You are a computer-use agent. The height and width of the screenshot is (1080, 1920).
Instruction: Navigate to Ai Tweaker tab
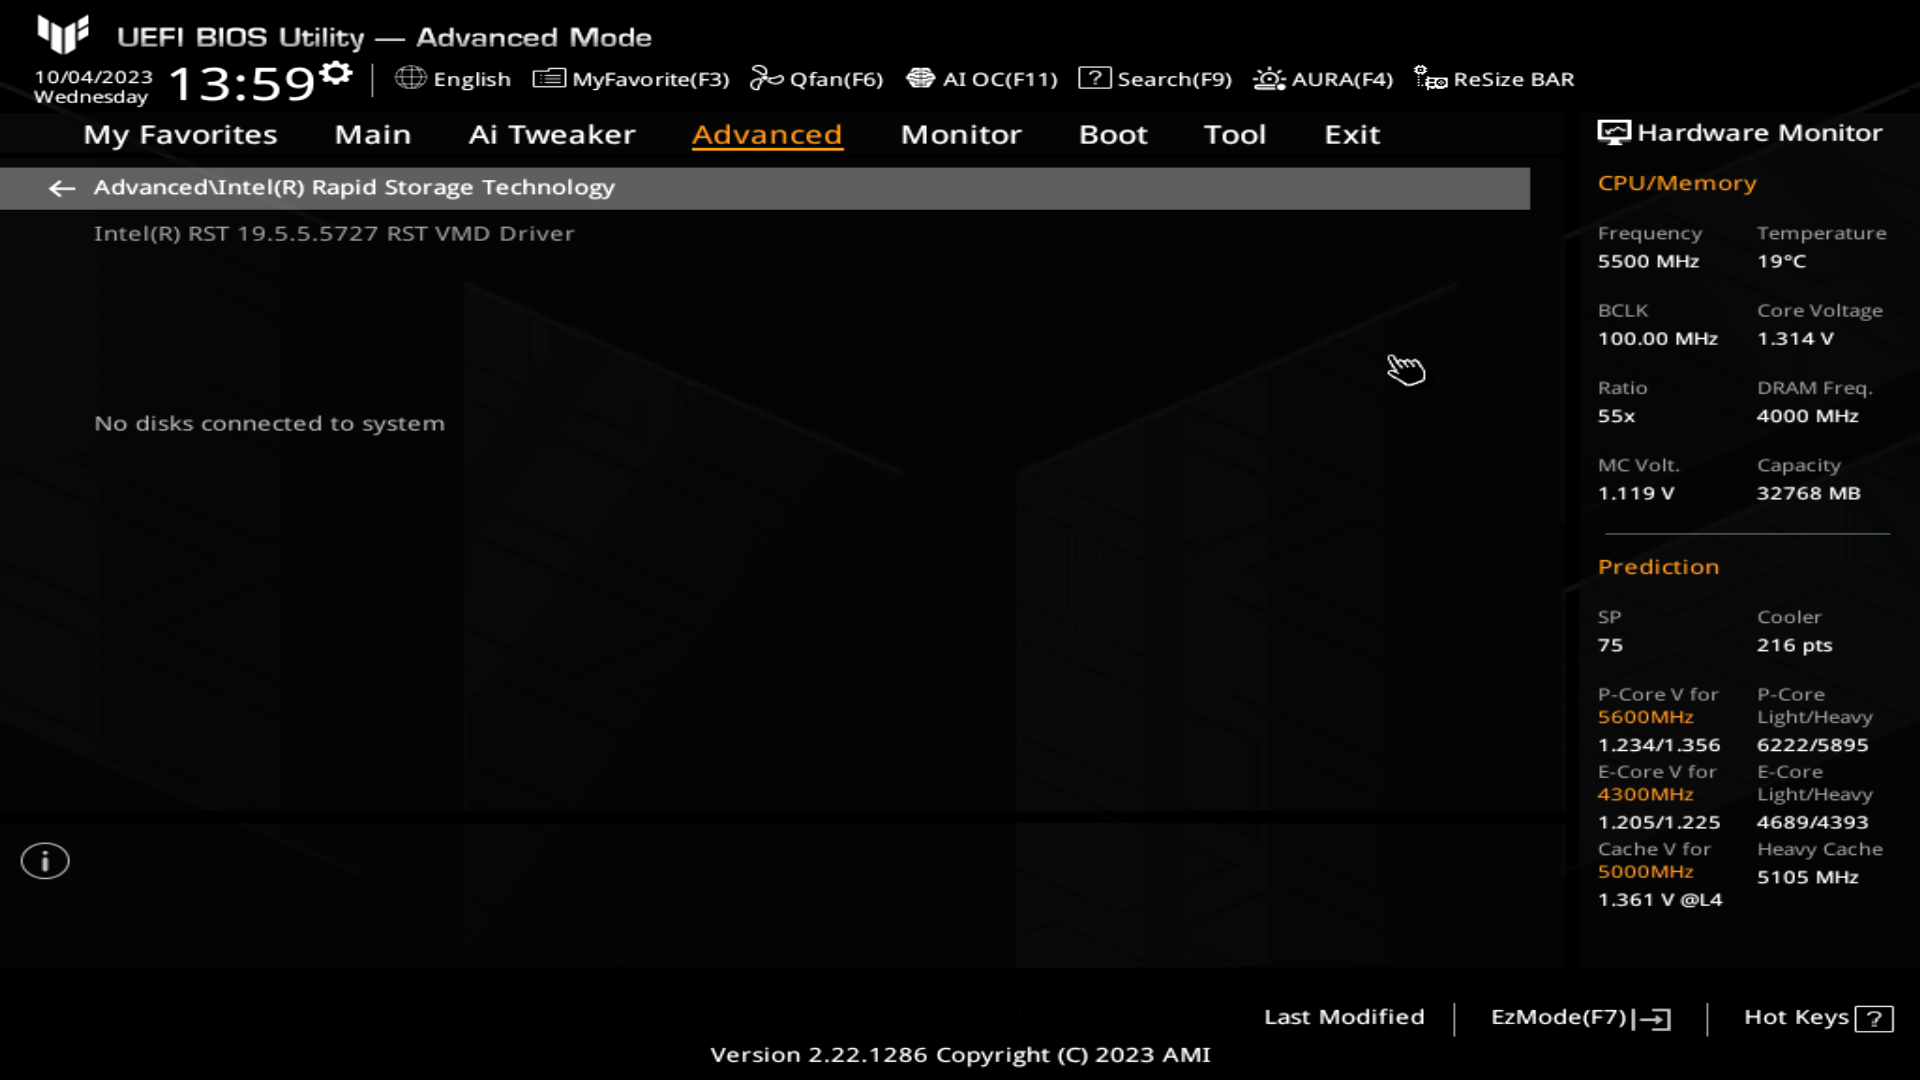[553, 135]
